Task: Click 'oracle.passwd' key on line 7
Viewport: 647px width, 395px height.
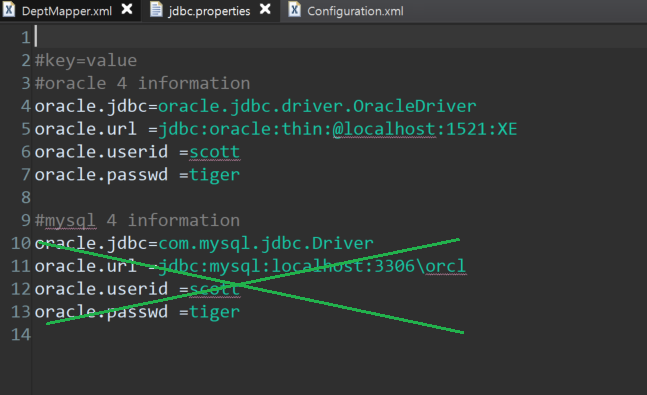Action: pyautogui.click(x=101, y=175)
